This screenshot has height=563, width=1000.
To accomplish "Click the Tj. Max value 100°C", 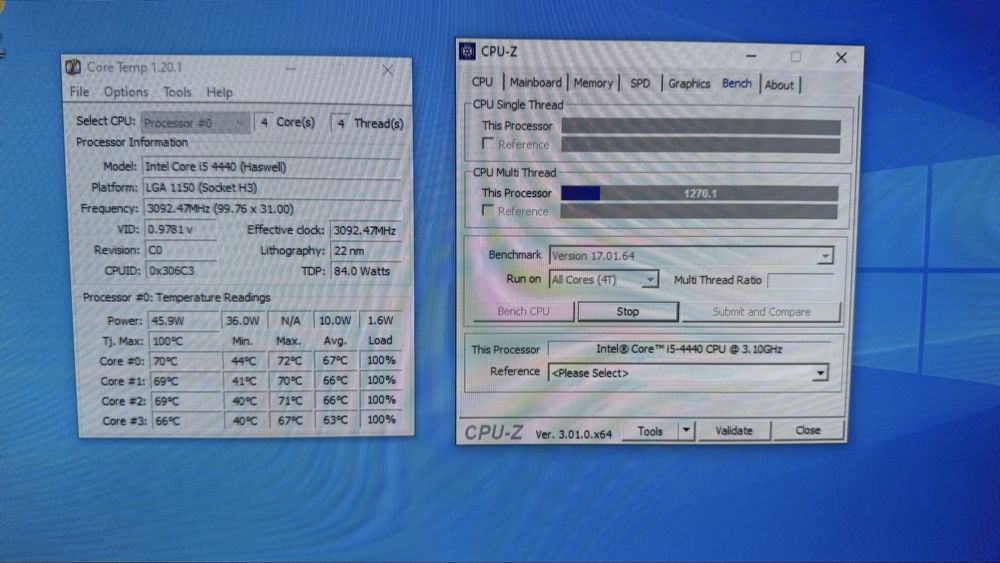I will [183, 341].
